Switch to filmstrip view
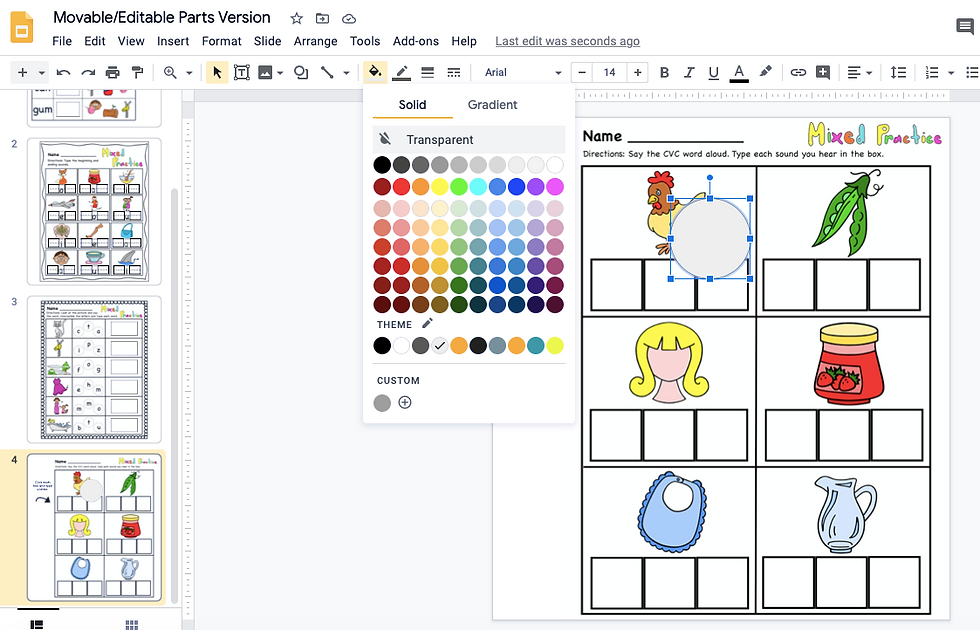Image resolution: width=980 pixels, height=630 pixels. [38, 624]
